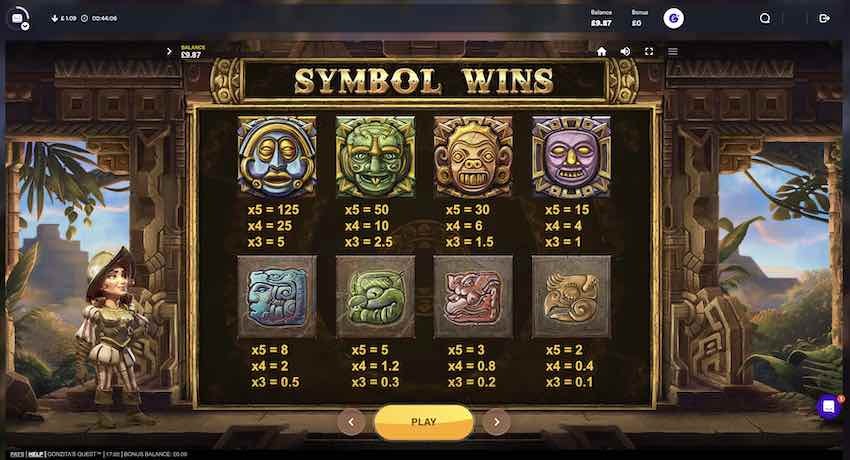The image size is (850, 460).
Task: Open the hamburger game menu
Action: coord(673,51)
